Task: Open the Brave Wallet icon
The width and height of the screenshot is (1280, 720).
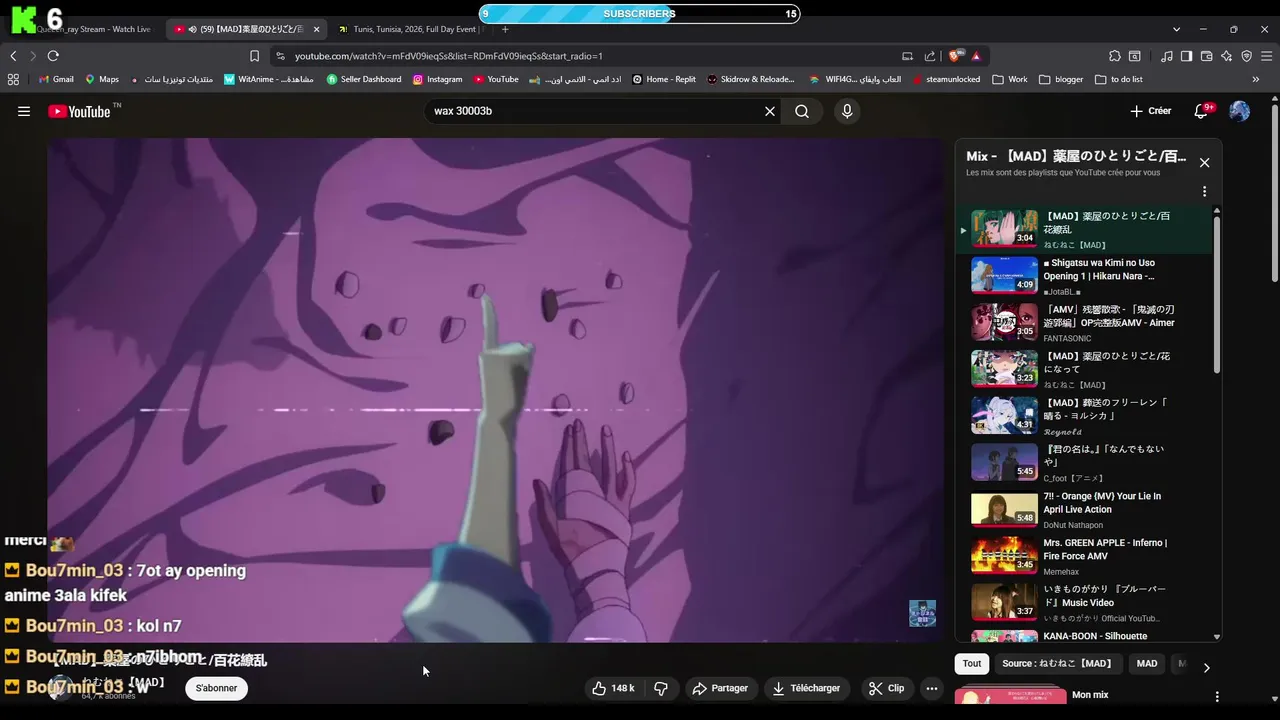Action: pyautogui.click(x=1207, y=56)
